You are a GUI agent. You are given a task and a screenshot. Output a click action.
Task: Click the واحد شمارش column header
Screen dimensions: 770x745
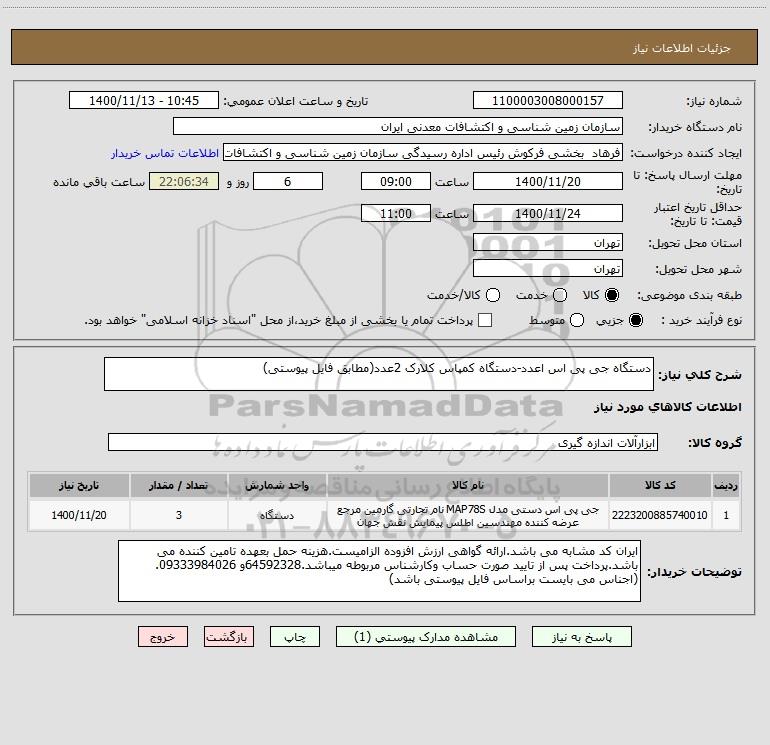(x=277, y=485)
